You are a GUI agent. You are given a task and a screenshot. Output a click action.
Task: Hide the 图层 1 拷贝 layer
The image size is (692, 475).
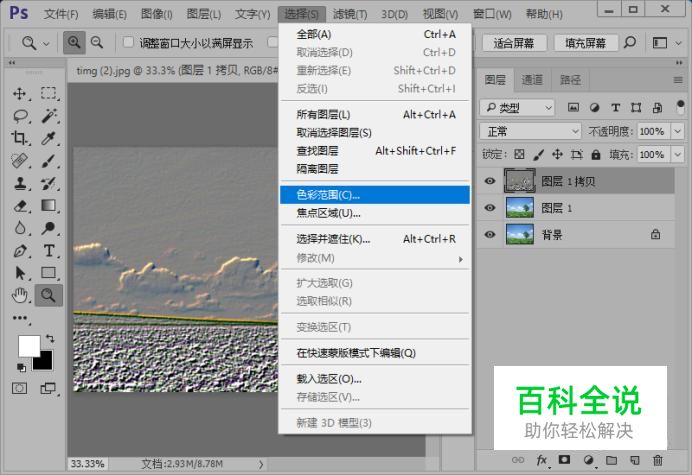[x=490, y=181]
